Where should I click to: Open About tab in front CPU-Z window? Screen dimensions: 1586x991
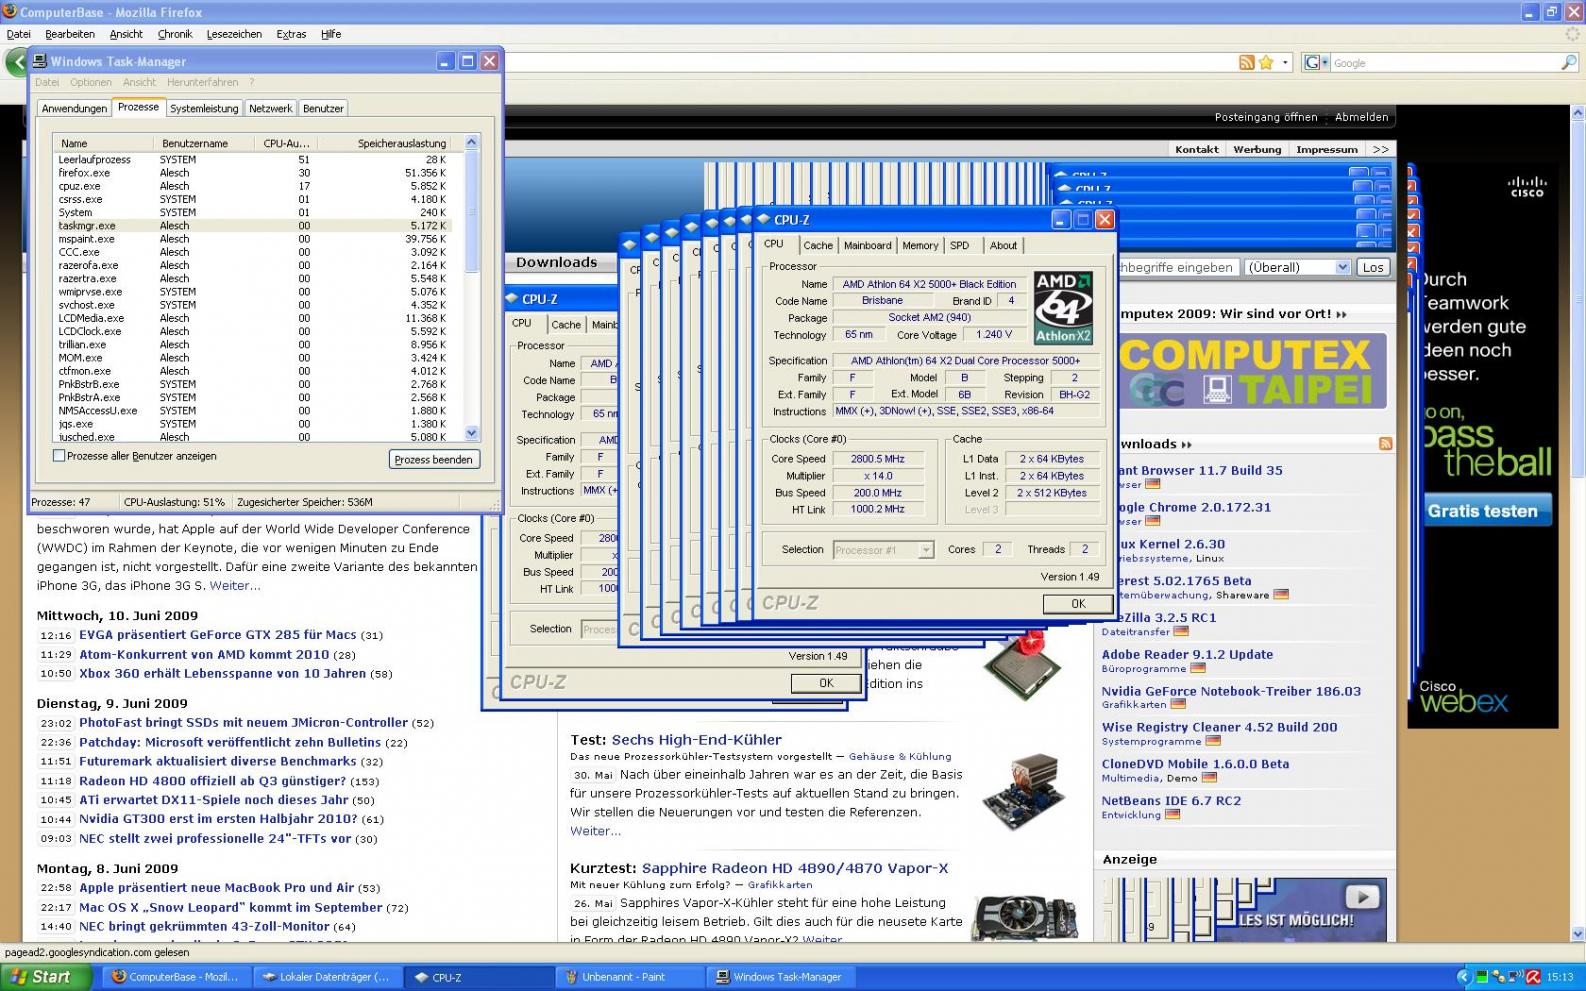1003,245
